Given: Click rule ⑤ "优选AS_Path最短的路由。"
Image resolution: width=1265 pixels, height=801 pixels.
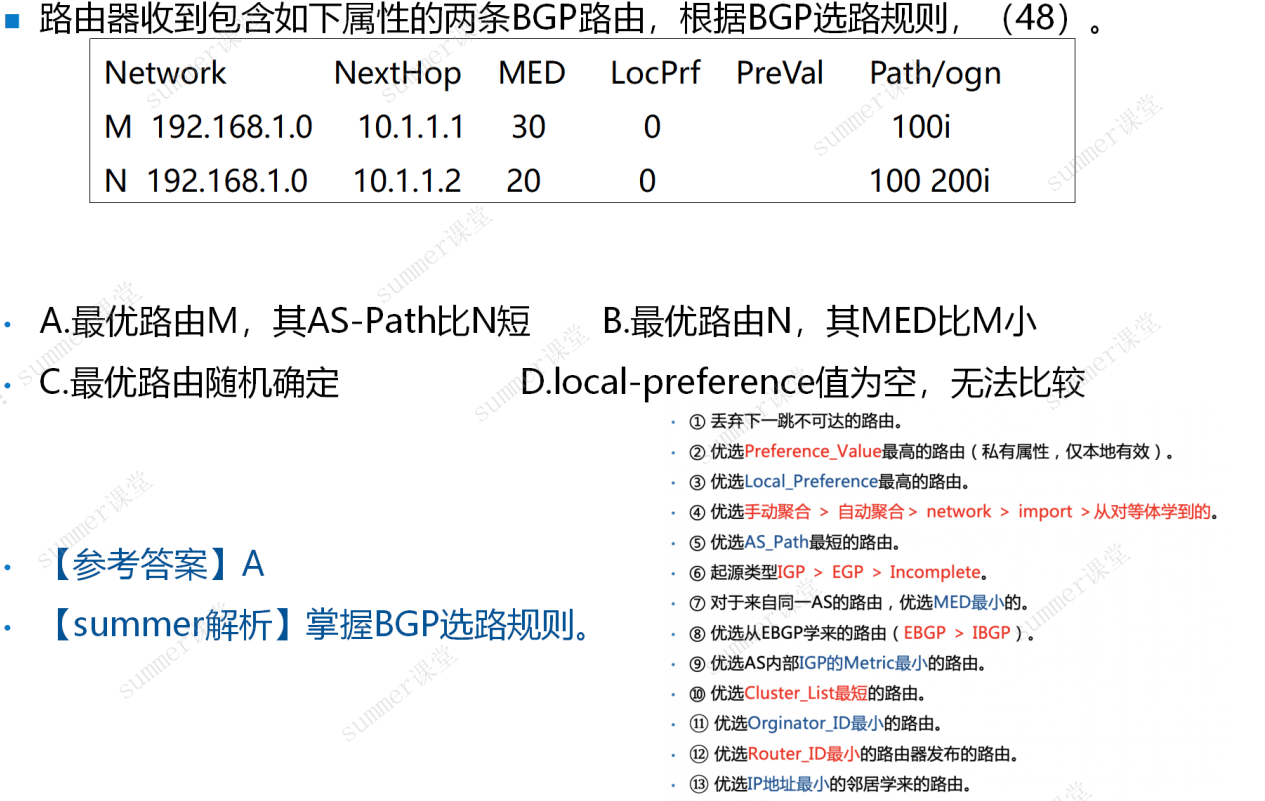Looking at the screenshot, I should click(795, 543).
